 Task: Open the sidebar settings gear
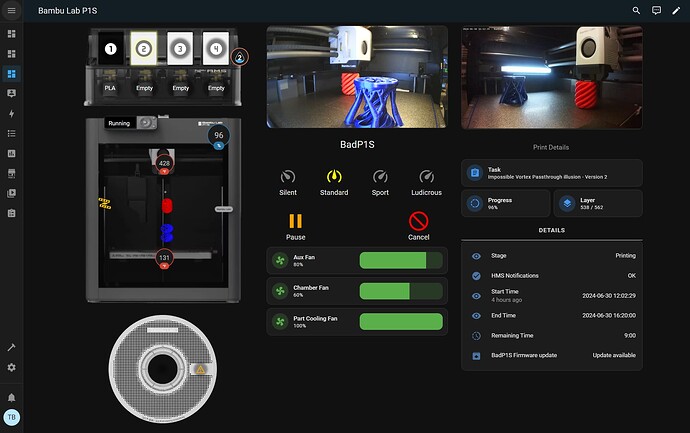click(11, 367)
